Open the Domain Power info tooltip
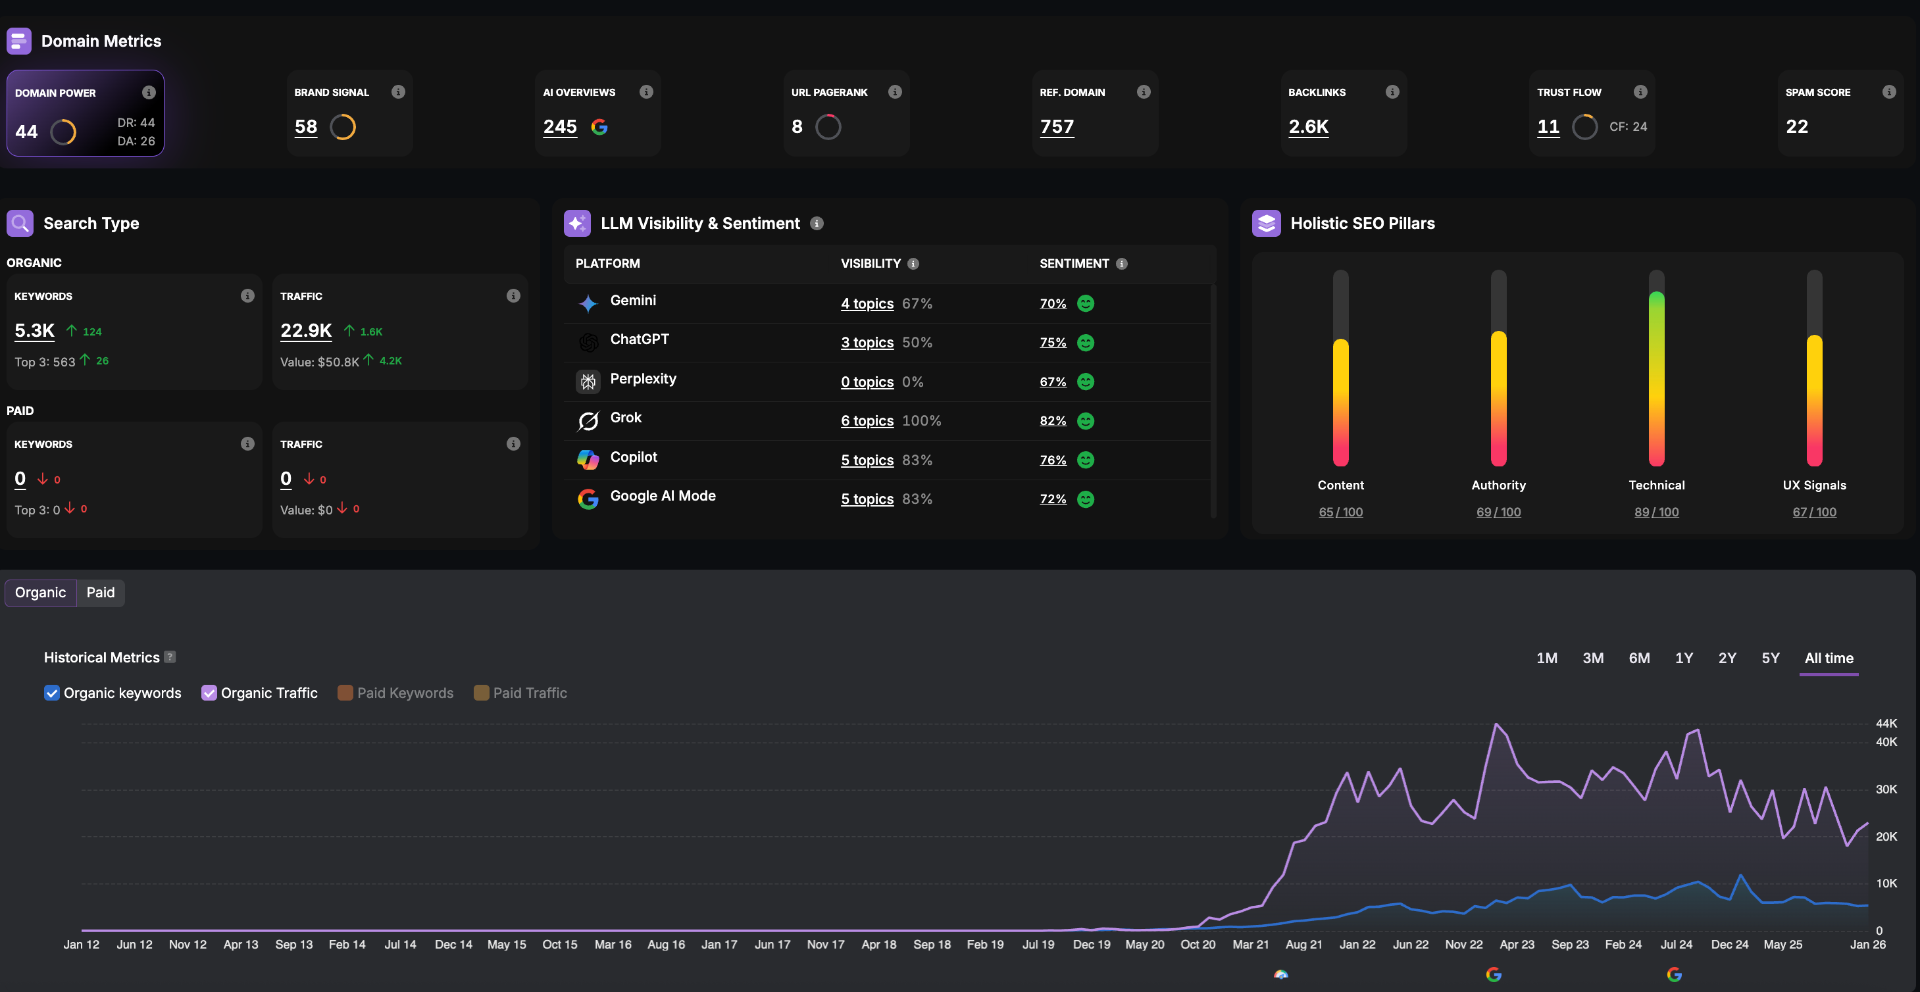The image size is (1920, 992). (x=150, y=91)
